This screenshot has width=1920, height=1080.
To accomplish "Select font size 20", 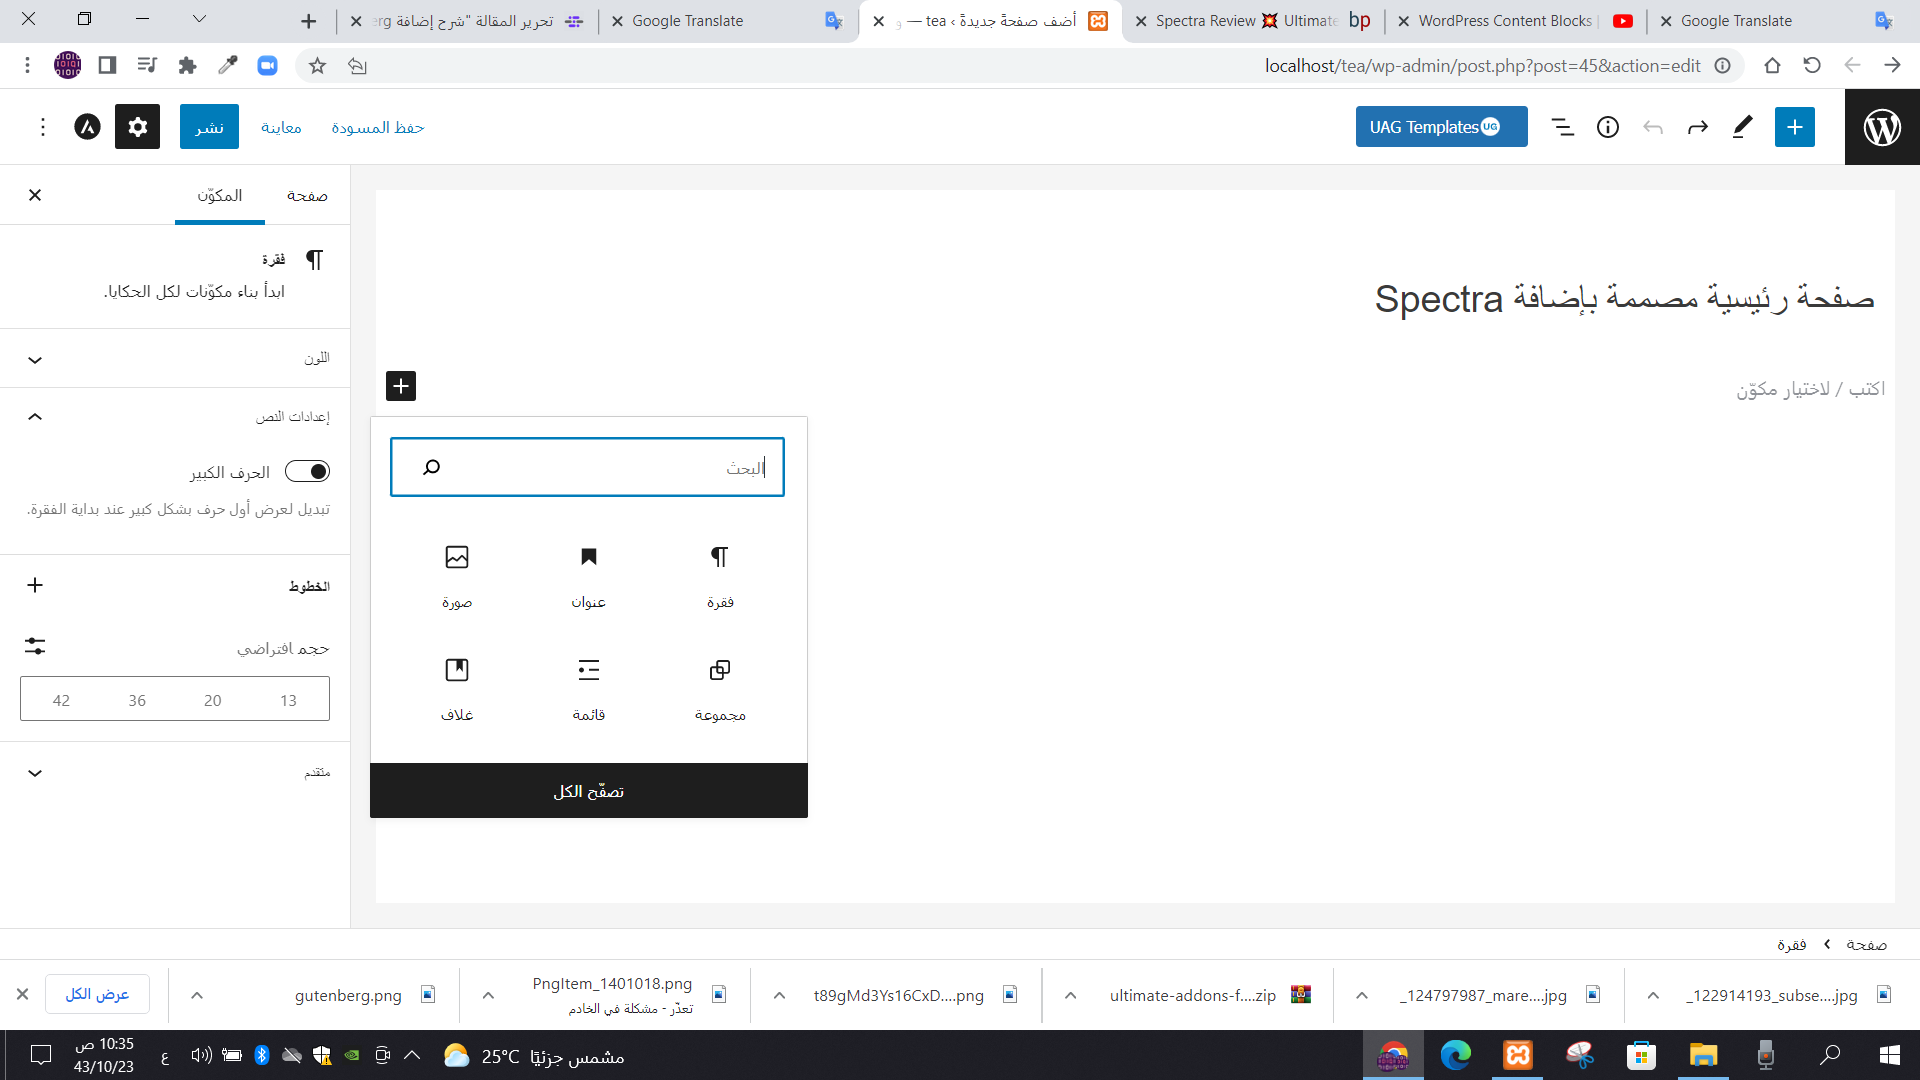I will click(x=213, y=700).
